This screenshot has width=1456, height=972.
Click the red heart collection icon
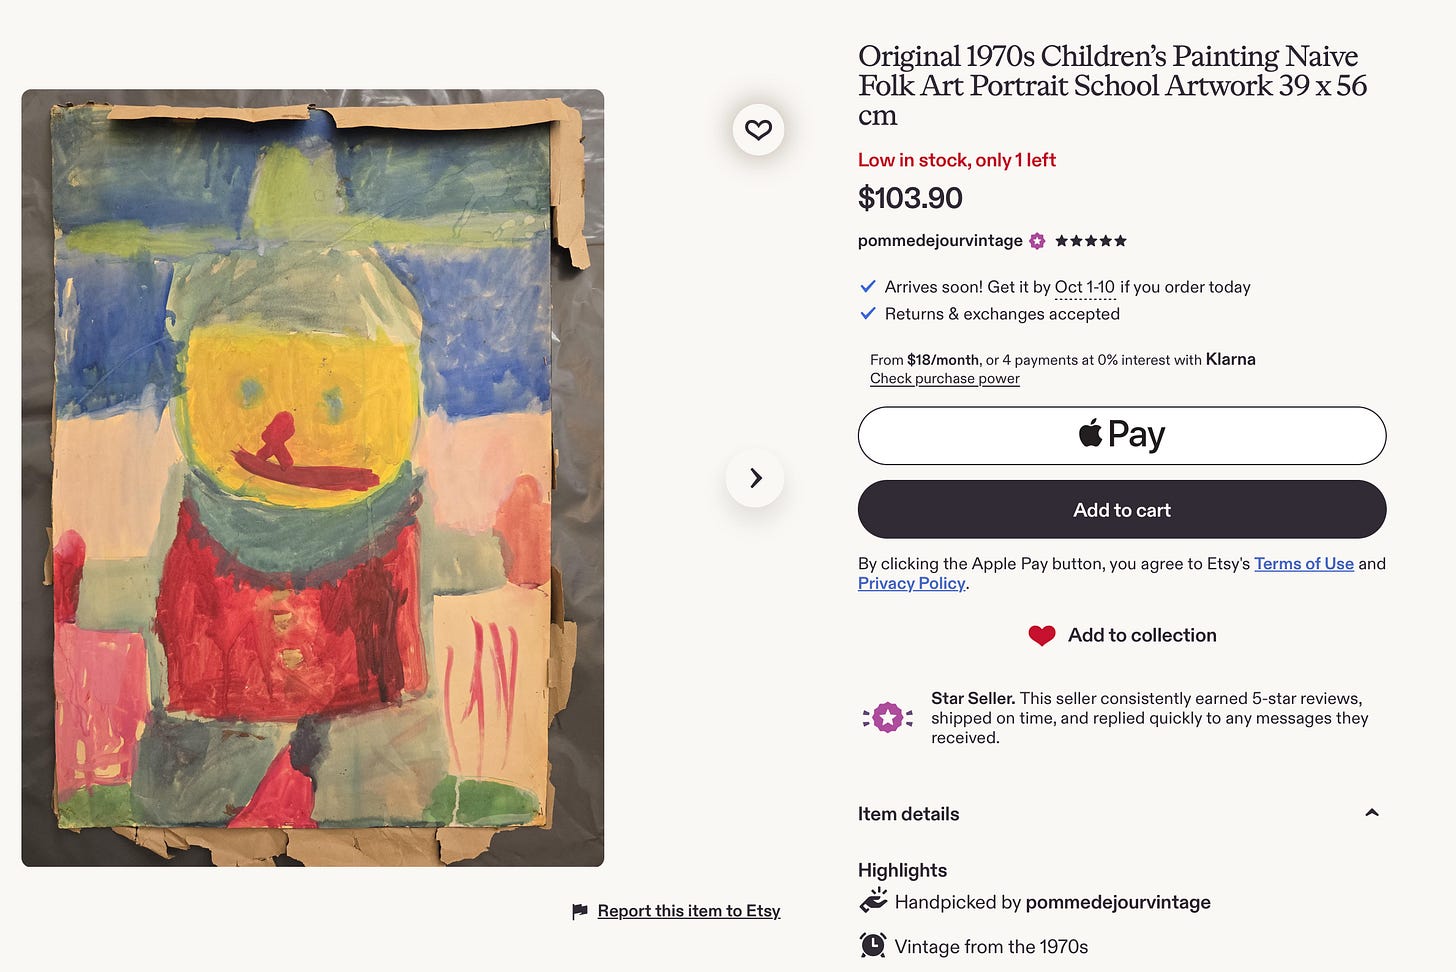(1042, 635)
